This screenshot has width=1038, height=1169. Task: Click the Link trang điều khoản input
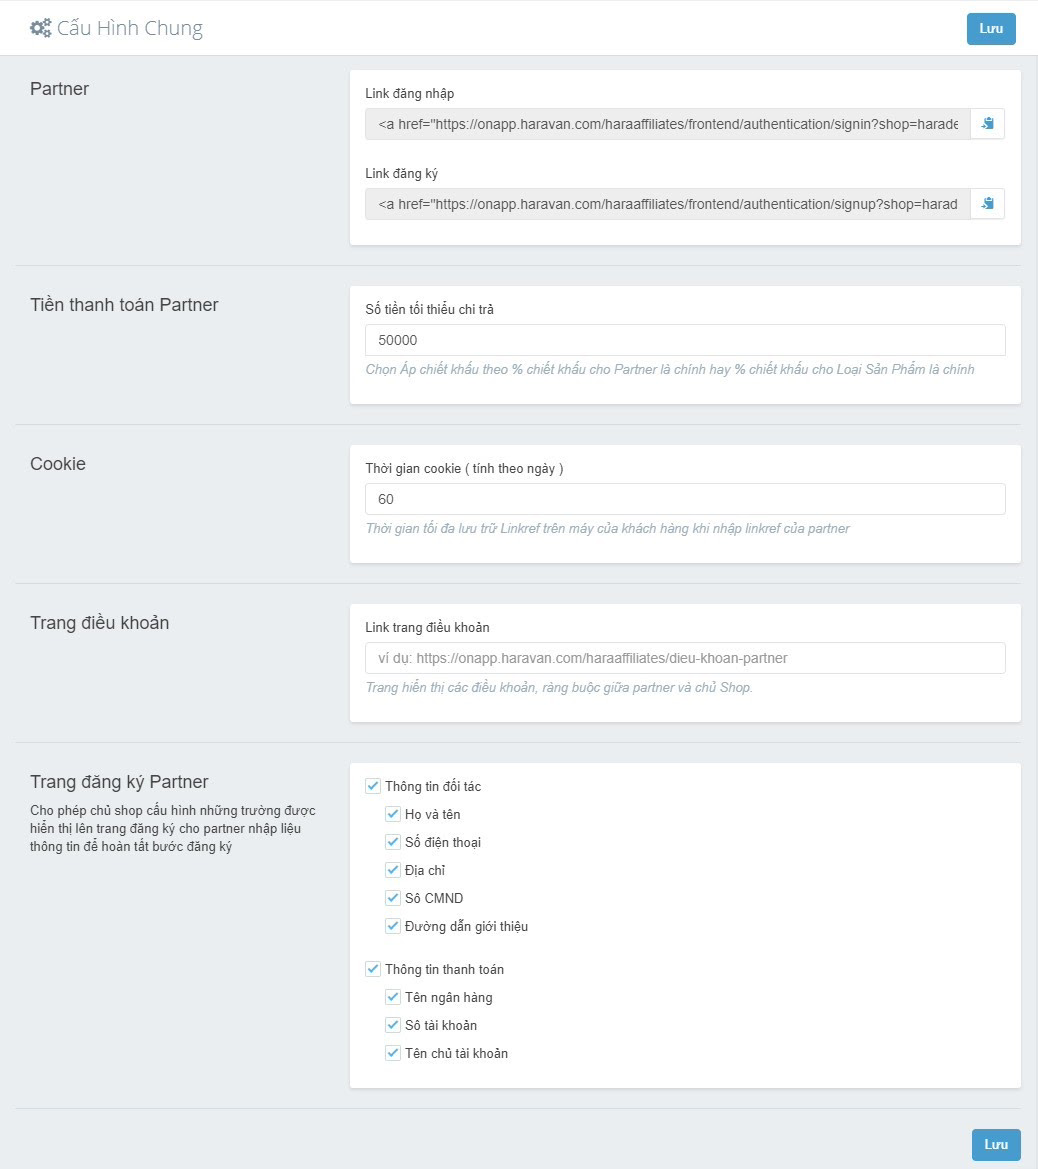click(685, 658)
